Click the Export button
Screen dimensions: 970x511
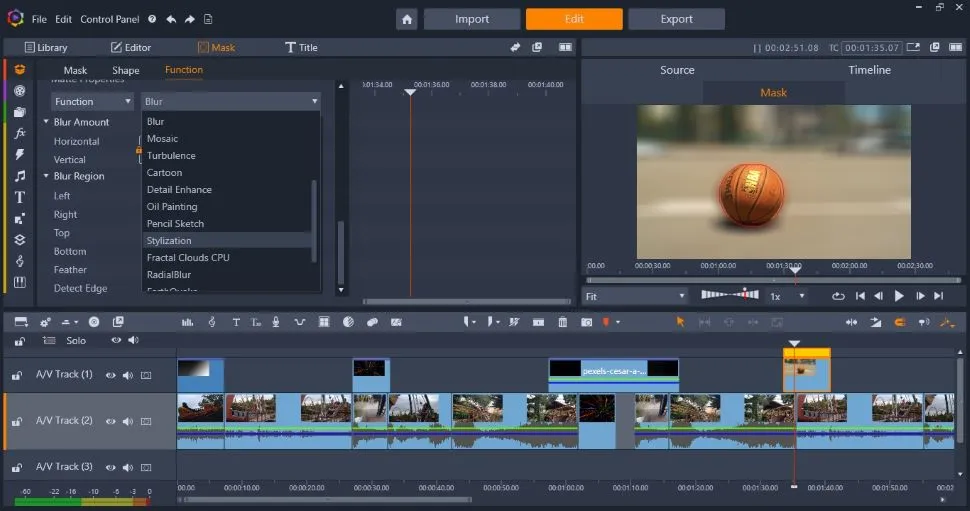(x=676, y=19)
